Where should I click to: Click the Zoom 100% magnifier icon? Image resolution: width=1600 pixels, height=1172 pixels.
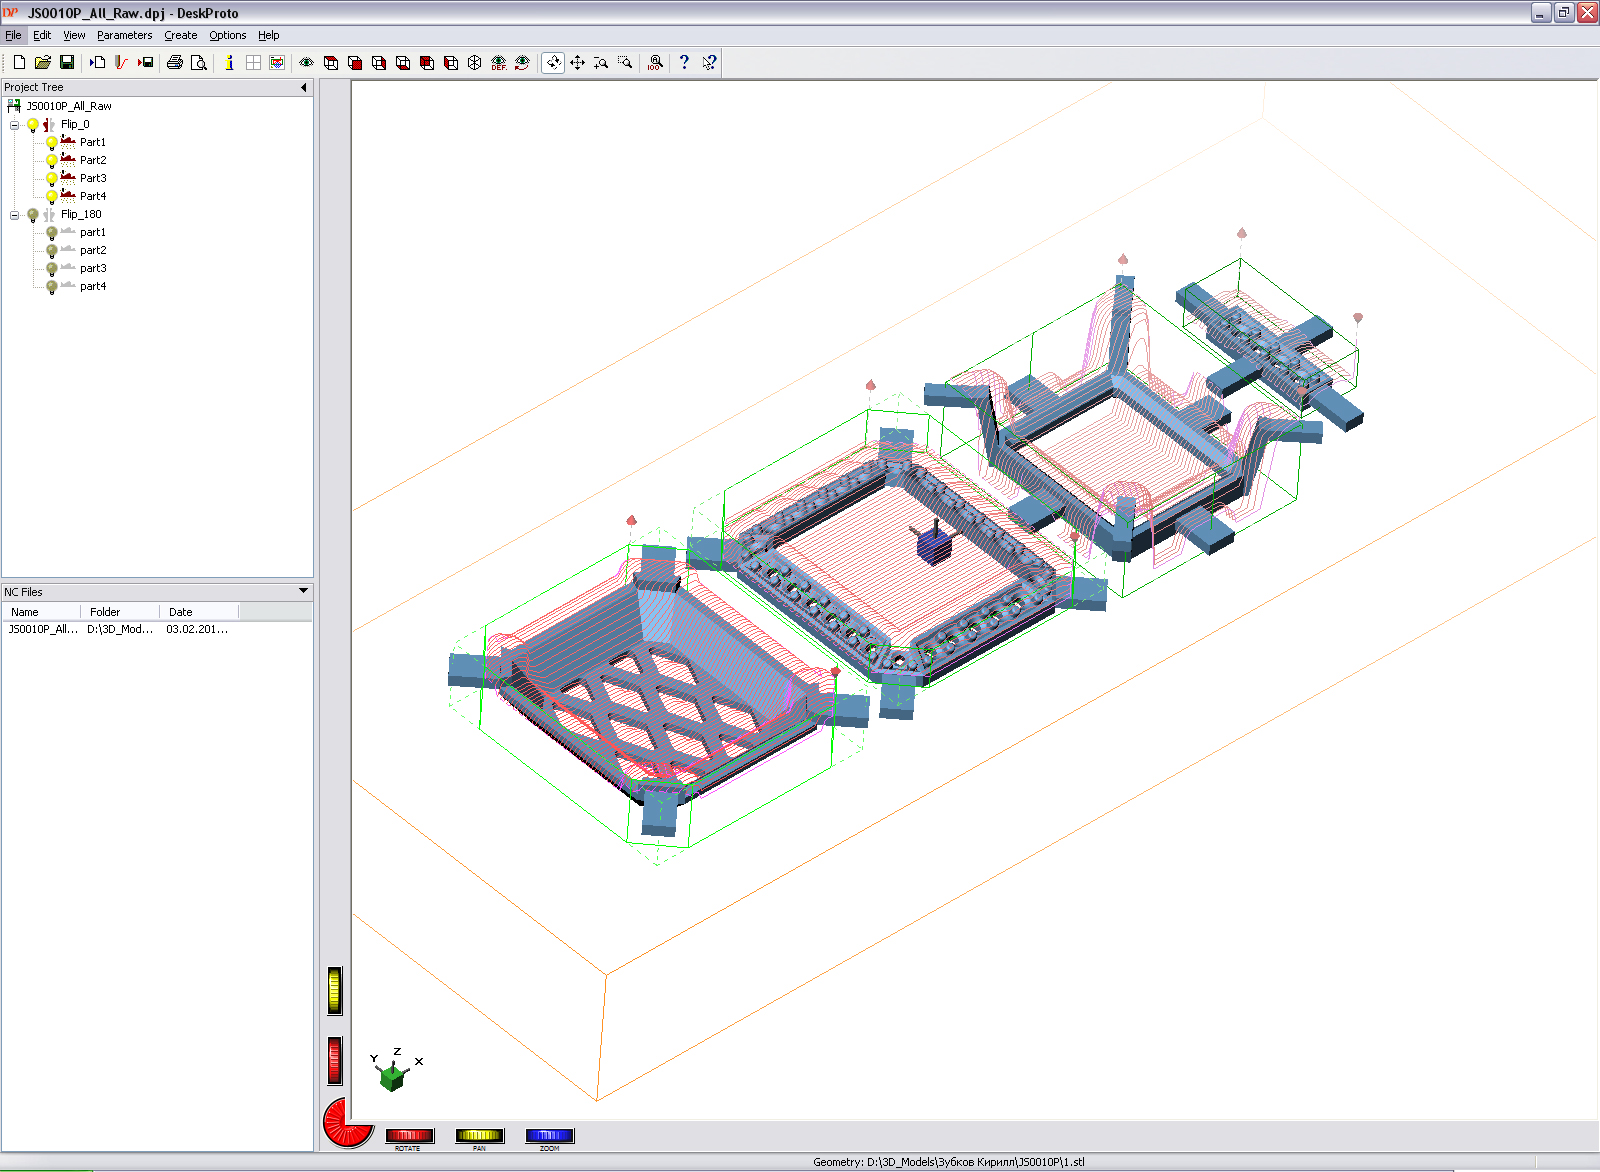pyautogui.click(x=655, y=62)
